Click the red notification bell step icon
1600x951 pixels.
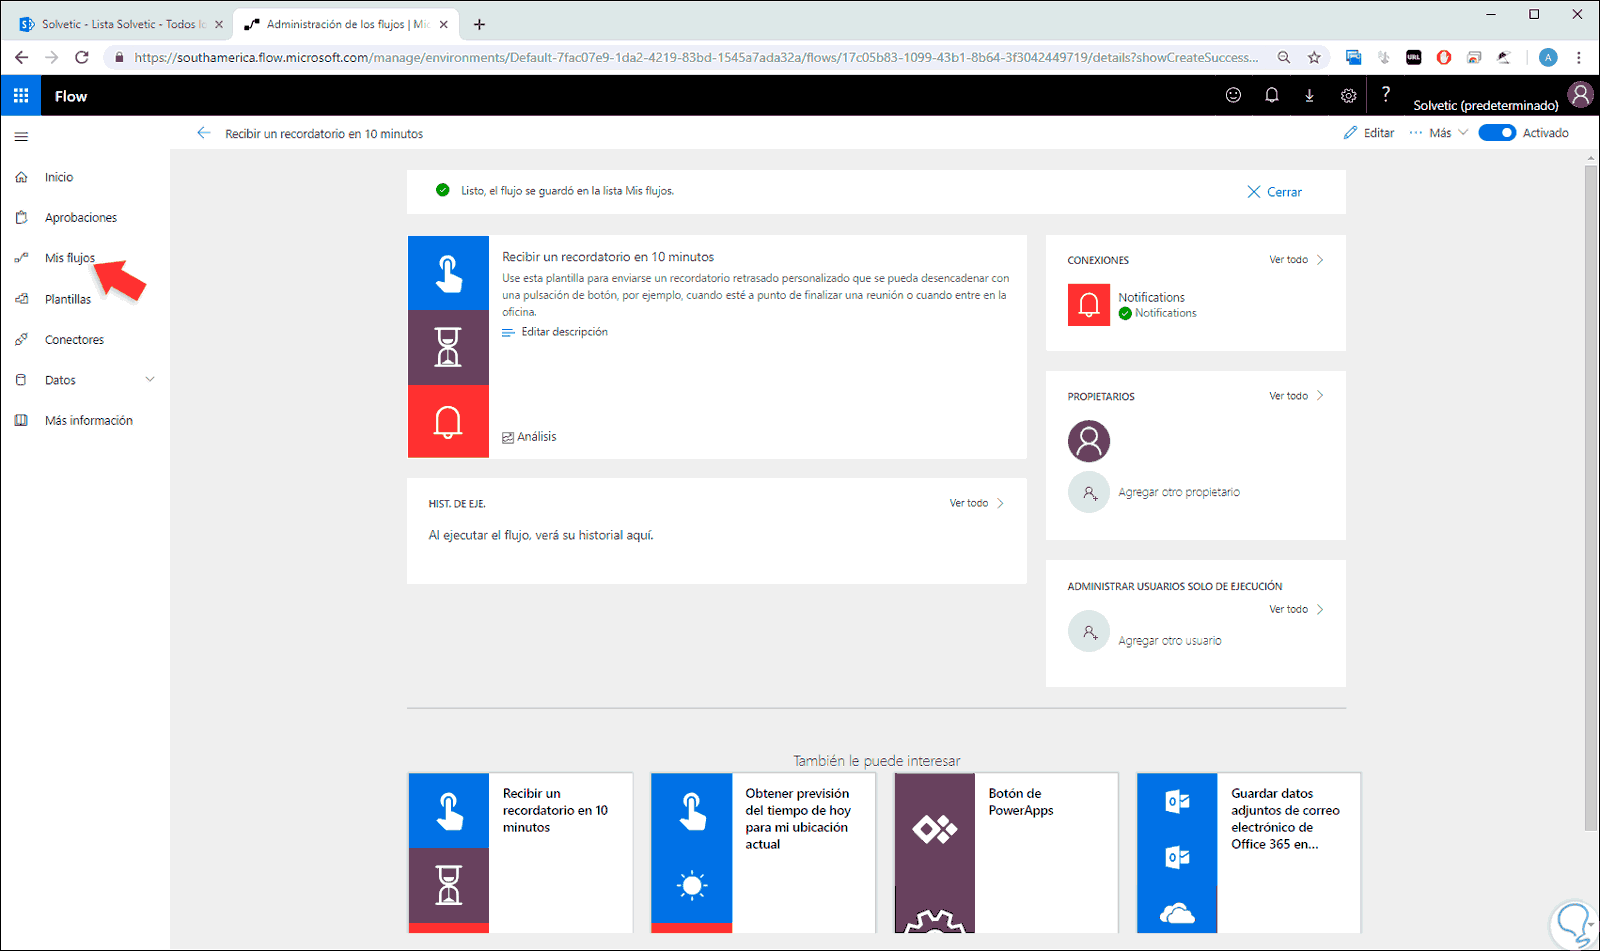tap(448, 421)
